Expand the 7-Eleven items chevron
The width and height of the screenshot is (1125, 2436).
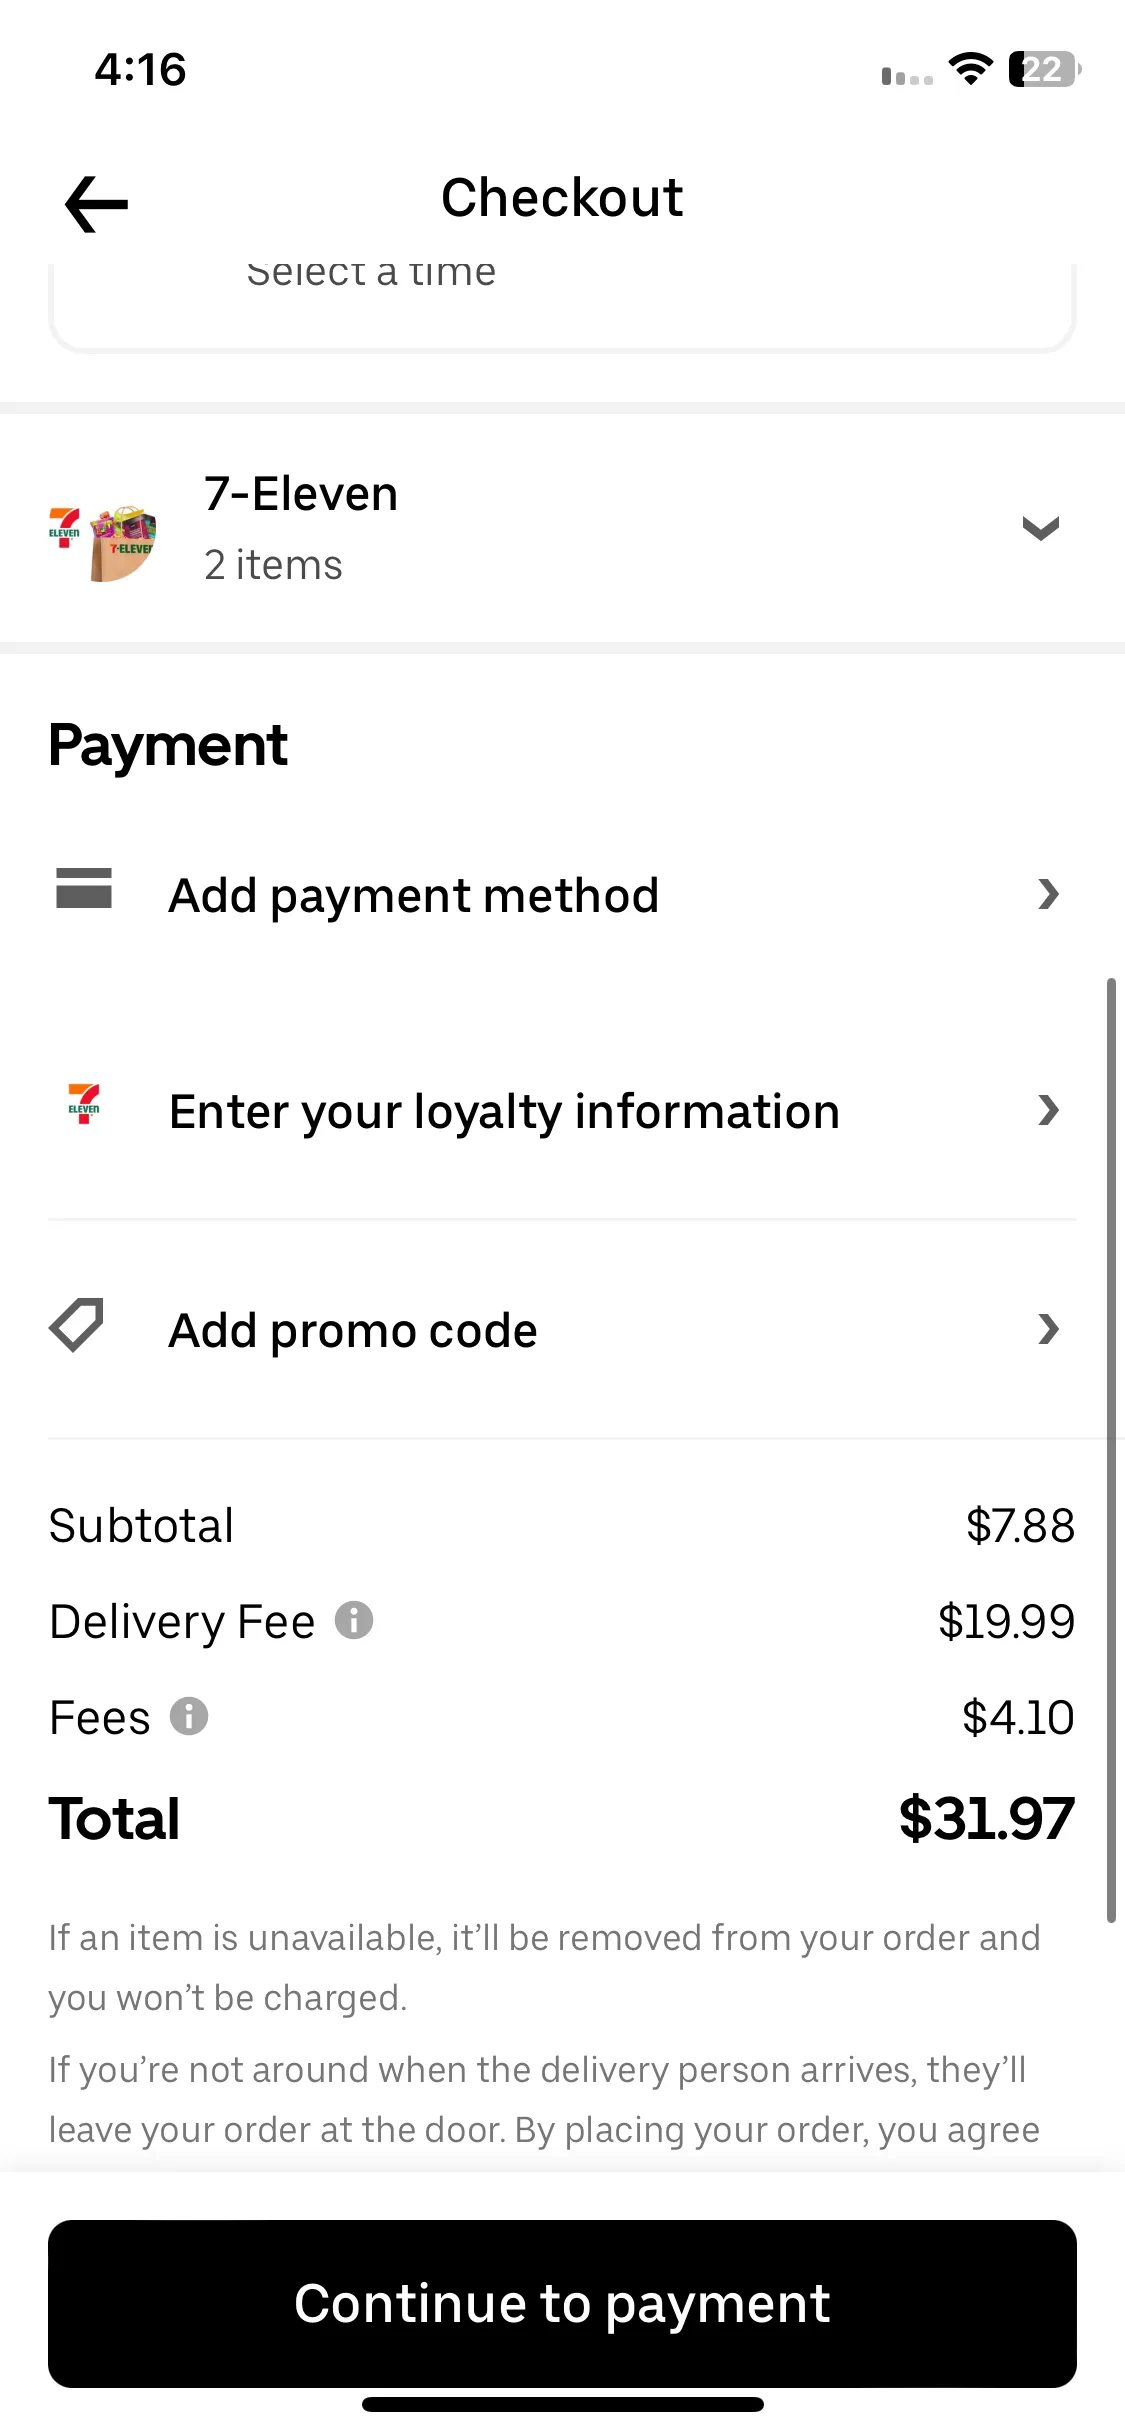tap(1041, 528)
